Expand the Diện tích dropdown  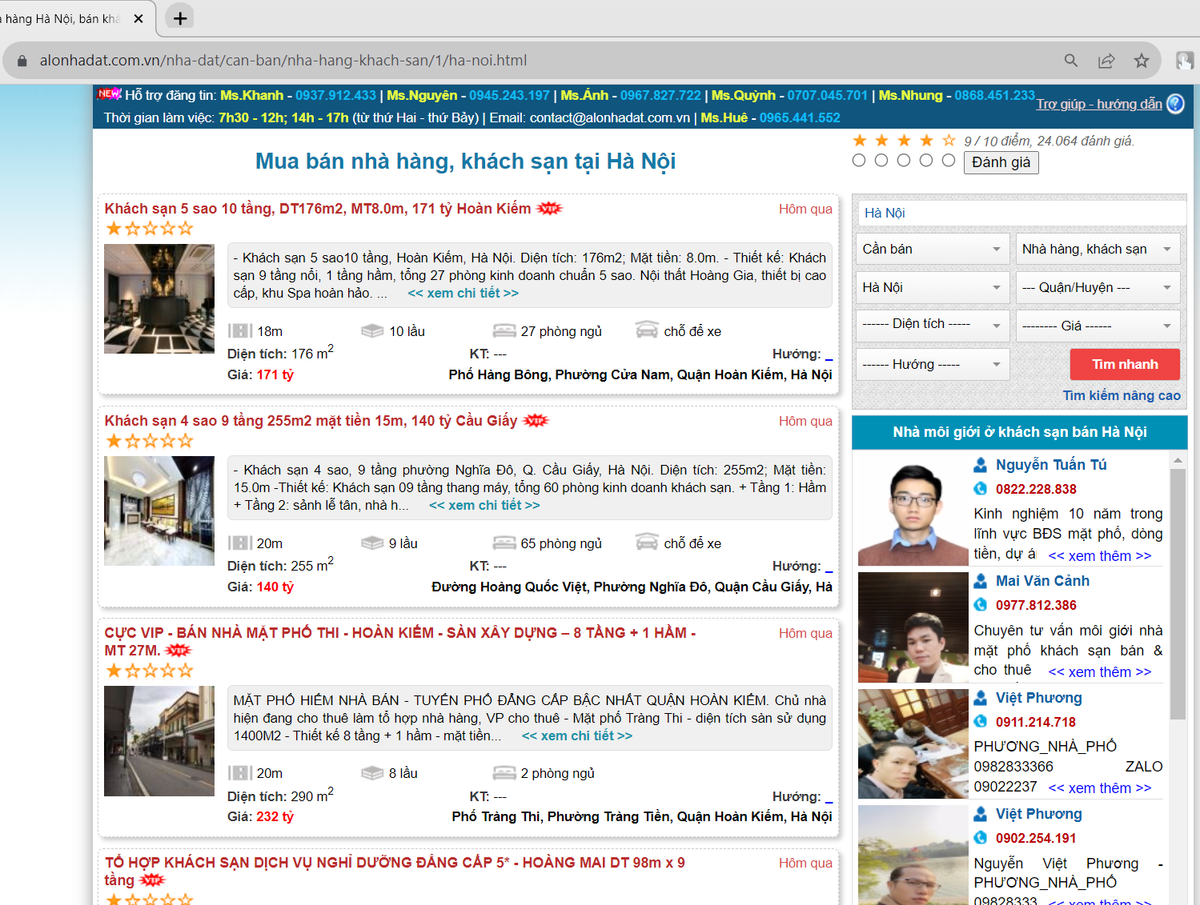tap(932, 325)
